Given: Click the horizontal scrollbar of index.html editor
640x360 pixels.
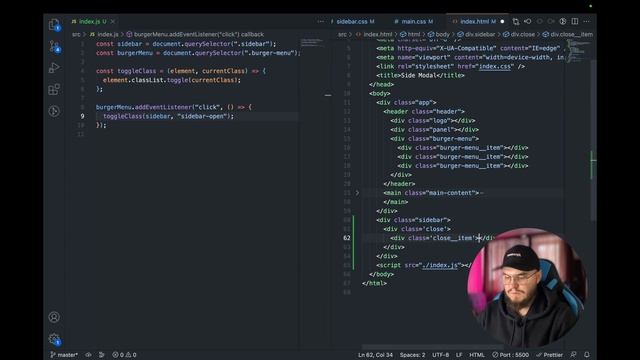Looking at the screenshot, I should coord(433,347).
